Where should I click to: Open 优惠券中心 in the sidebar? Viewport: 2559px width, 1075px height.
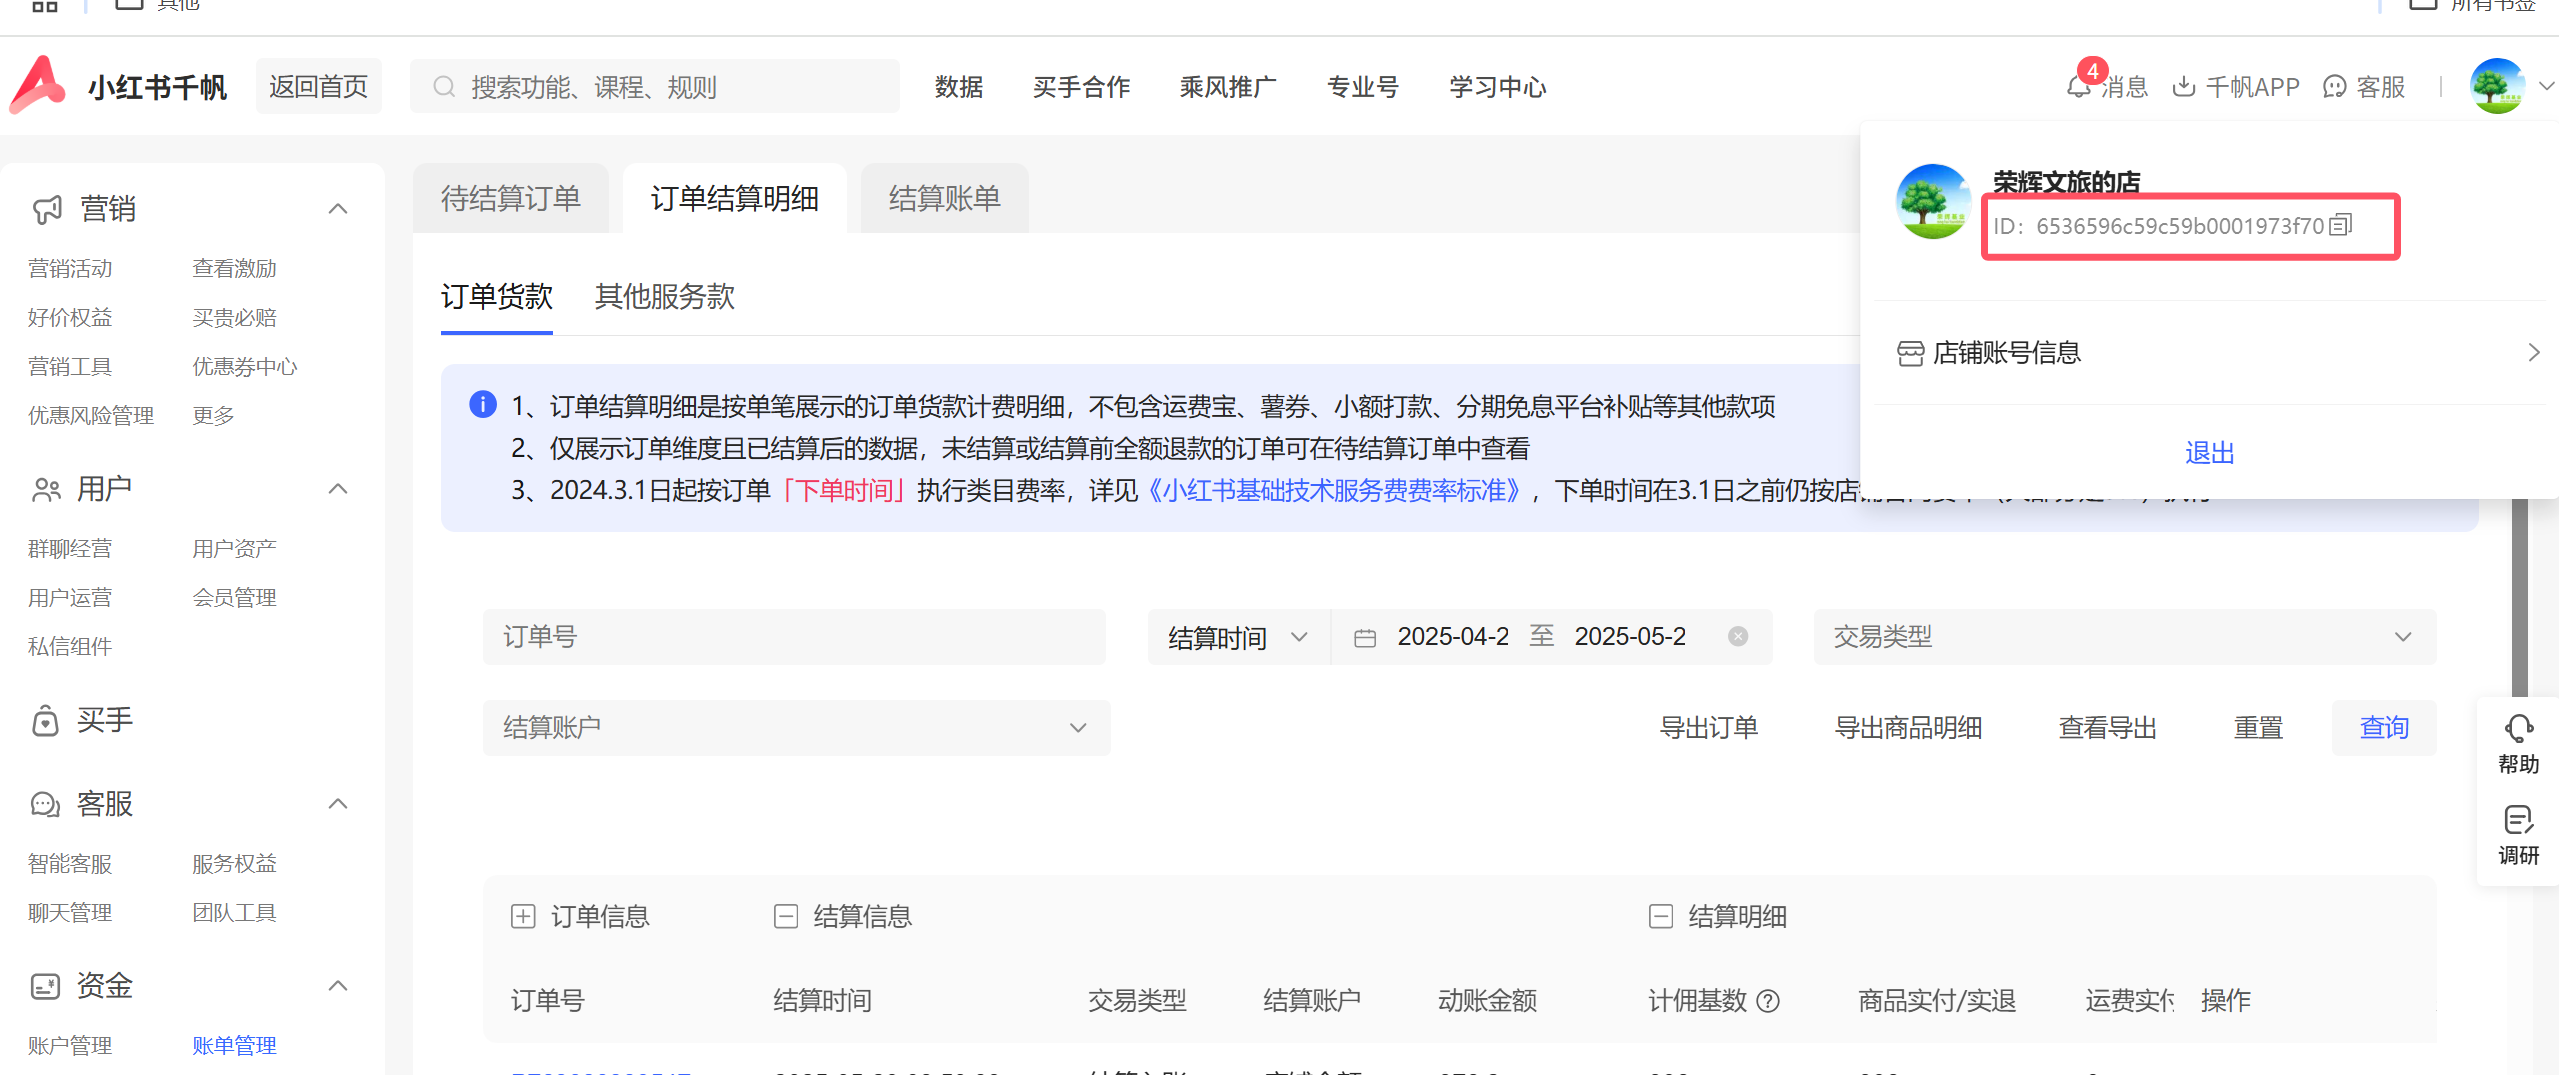click(x=245, y=366)
